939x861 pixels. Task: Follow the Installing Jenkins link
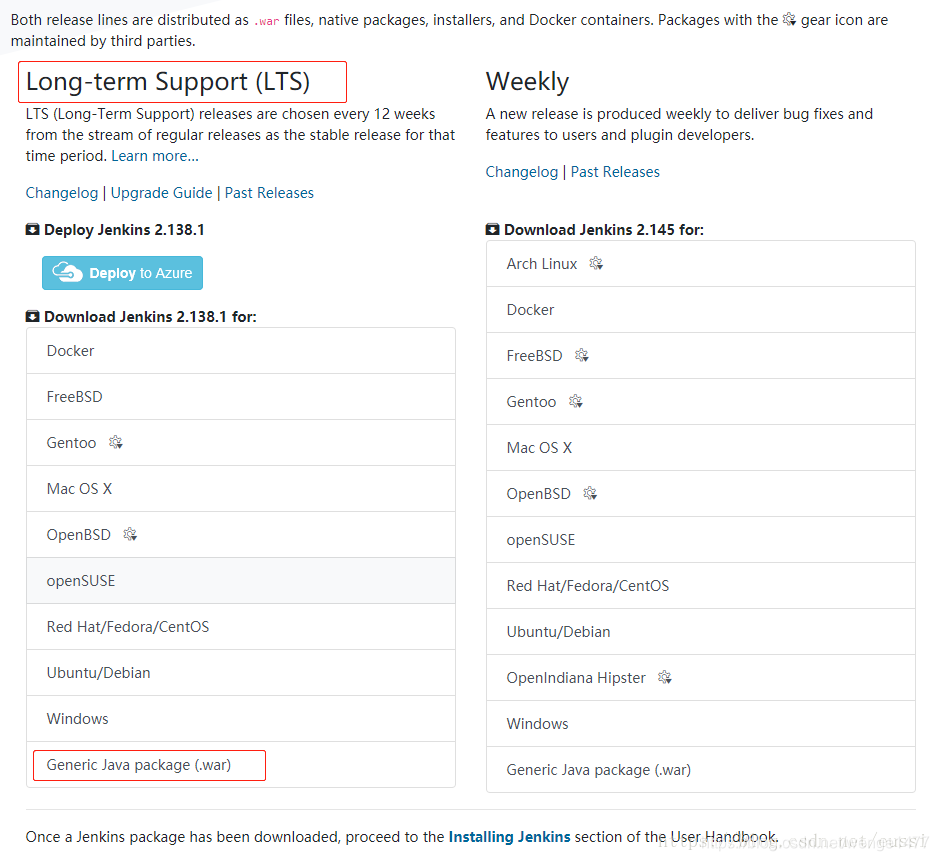click(x=509, y=836)
